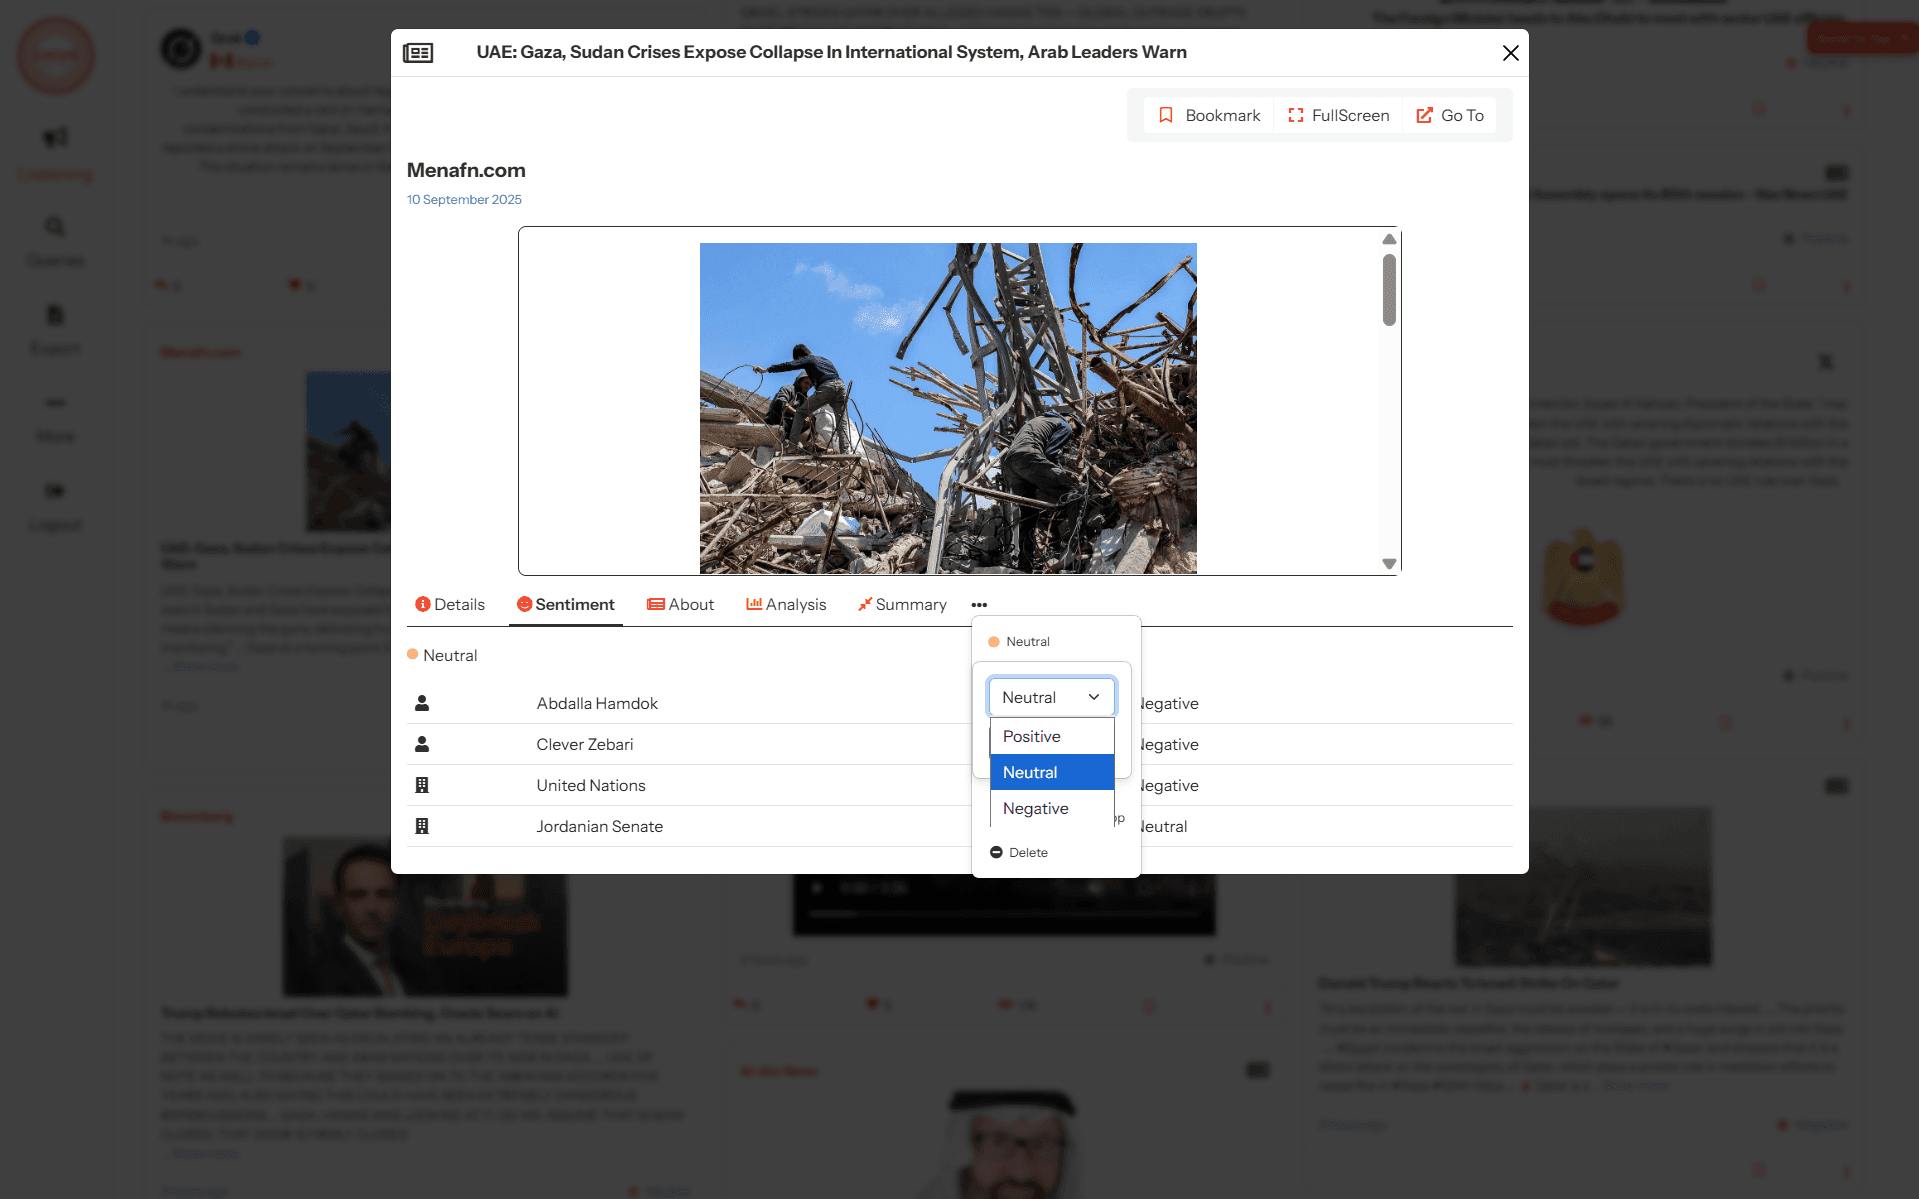The image size is (1919, 1199).
Task: Open article in FullScreen mode
Action: click(1339, 115)
